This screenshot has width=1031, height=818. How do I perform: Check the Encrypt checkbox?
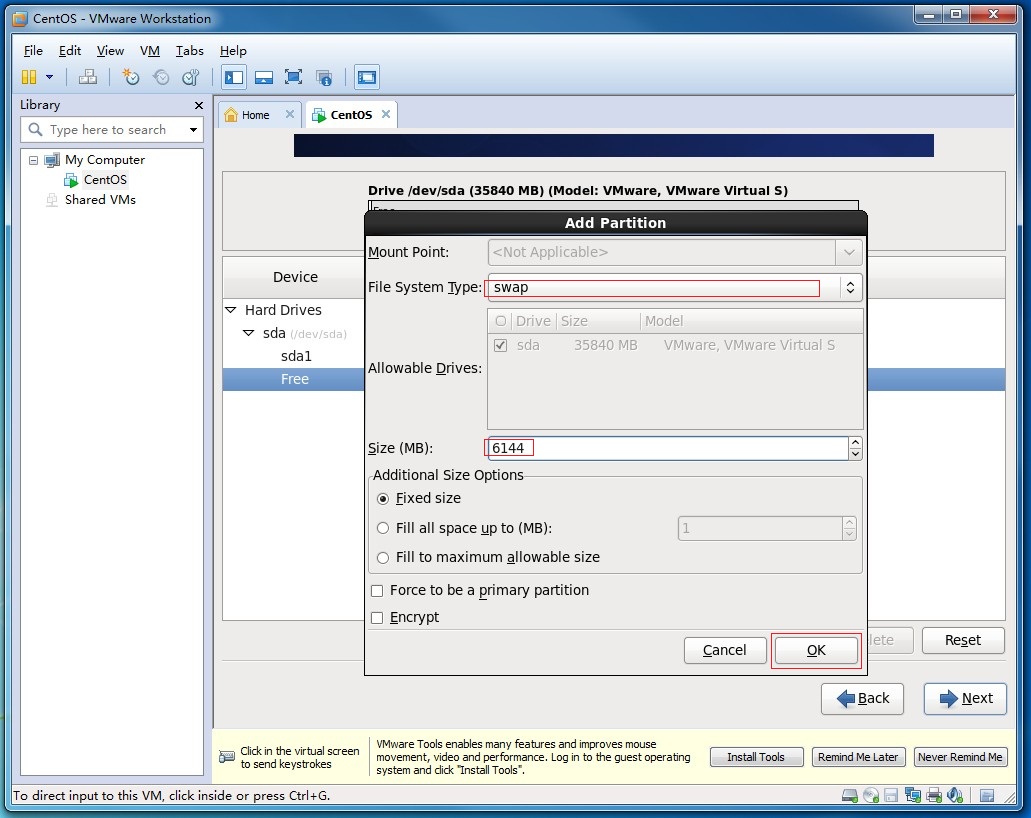click(377, 617)
